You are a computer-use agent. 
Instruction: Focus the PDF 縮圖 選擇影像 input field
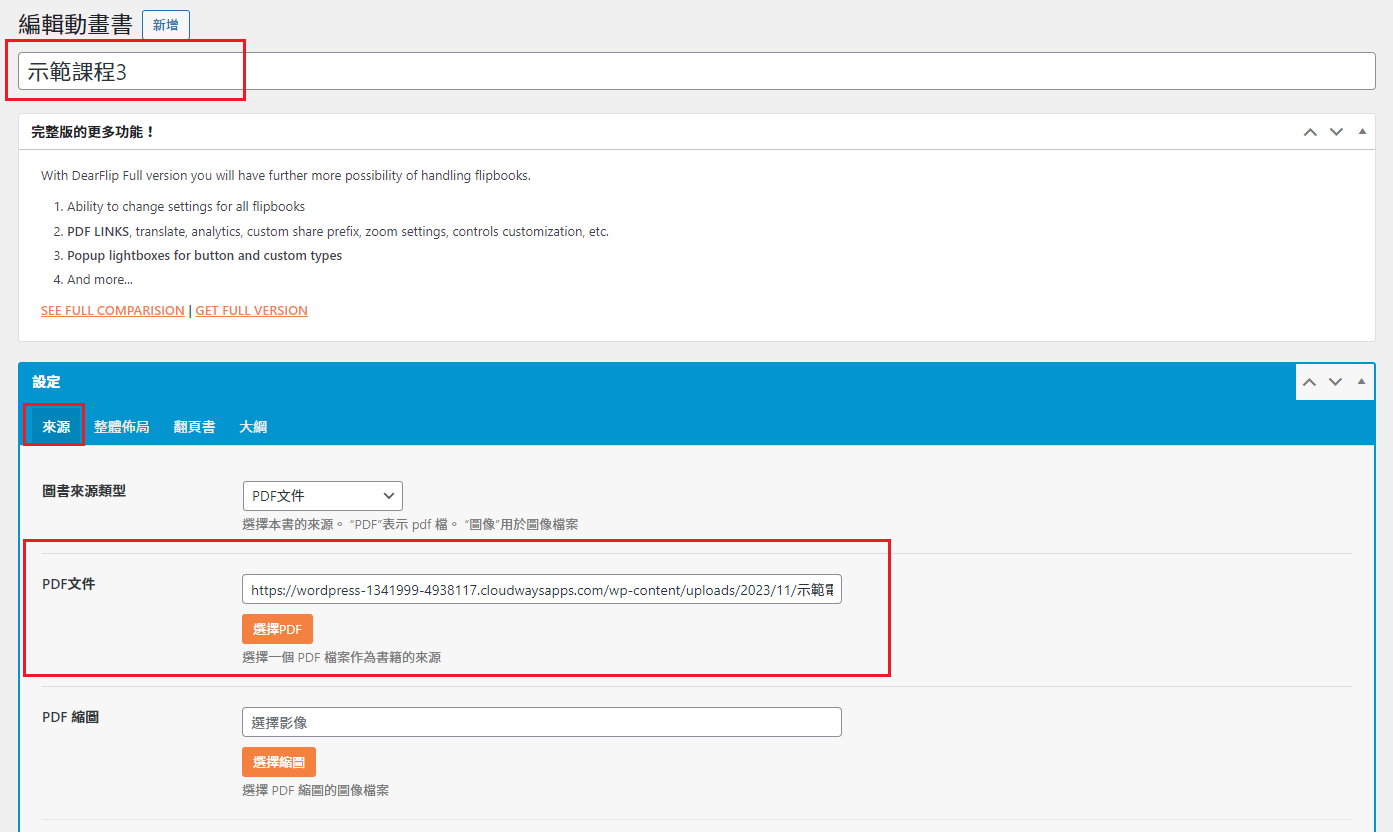[541, 722]
